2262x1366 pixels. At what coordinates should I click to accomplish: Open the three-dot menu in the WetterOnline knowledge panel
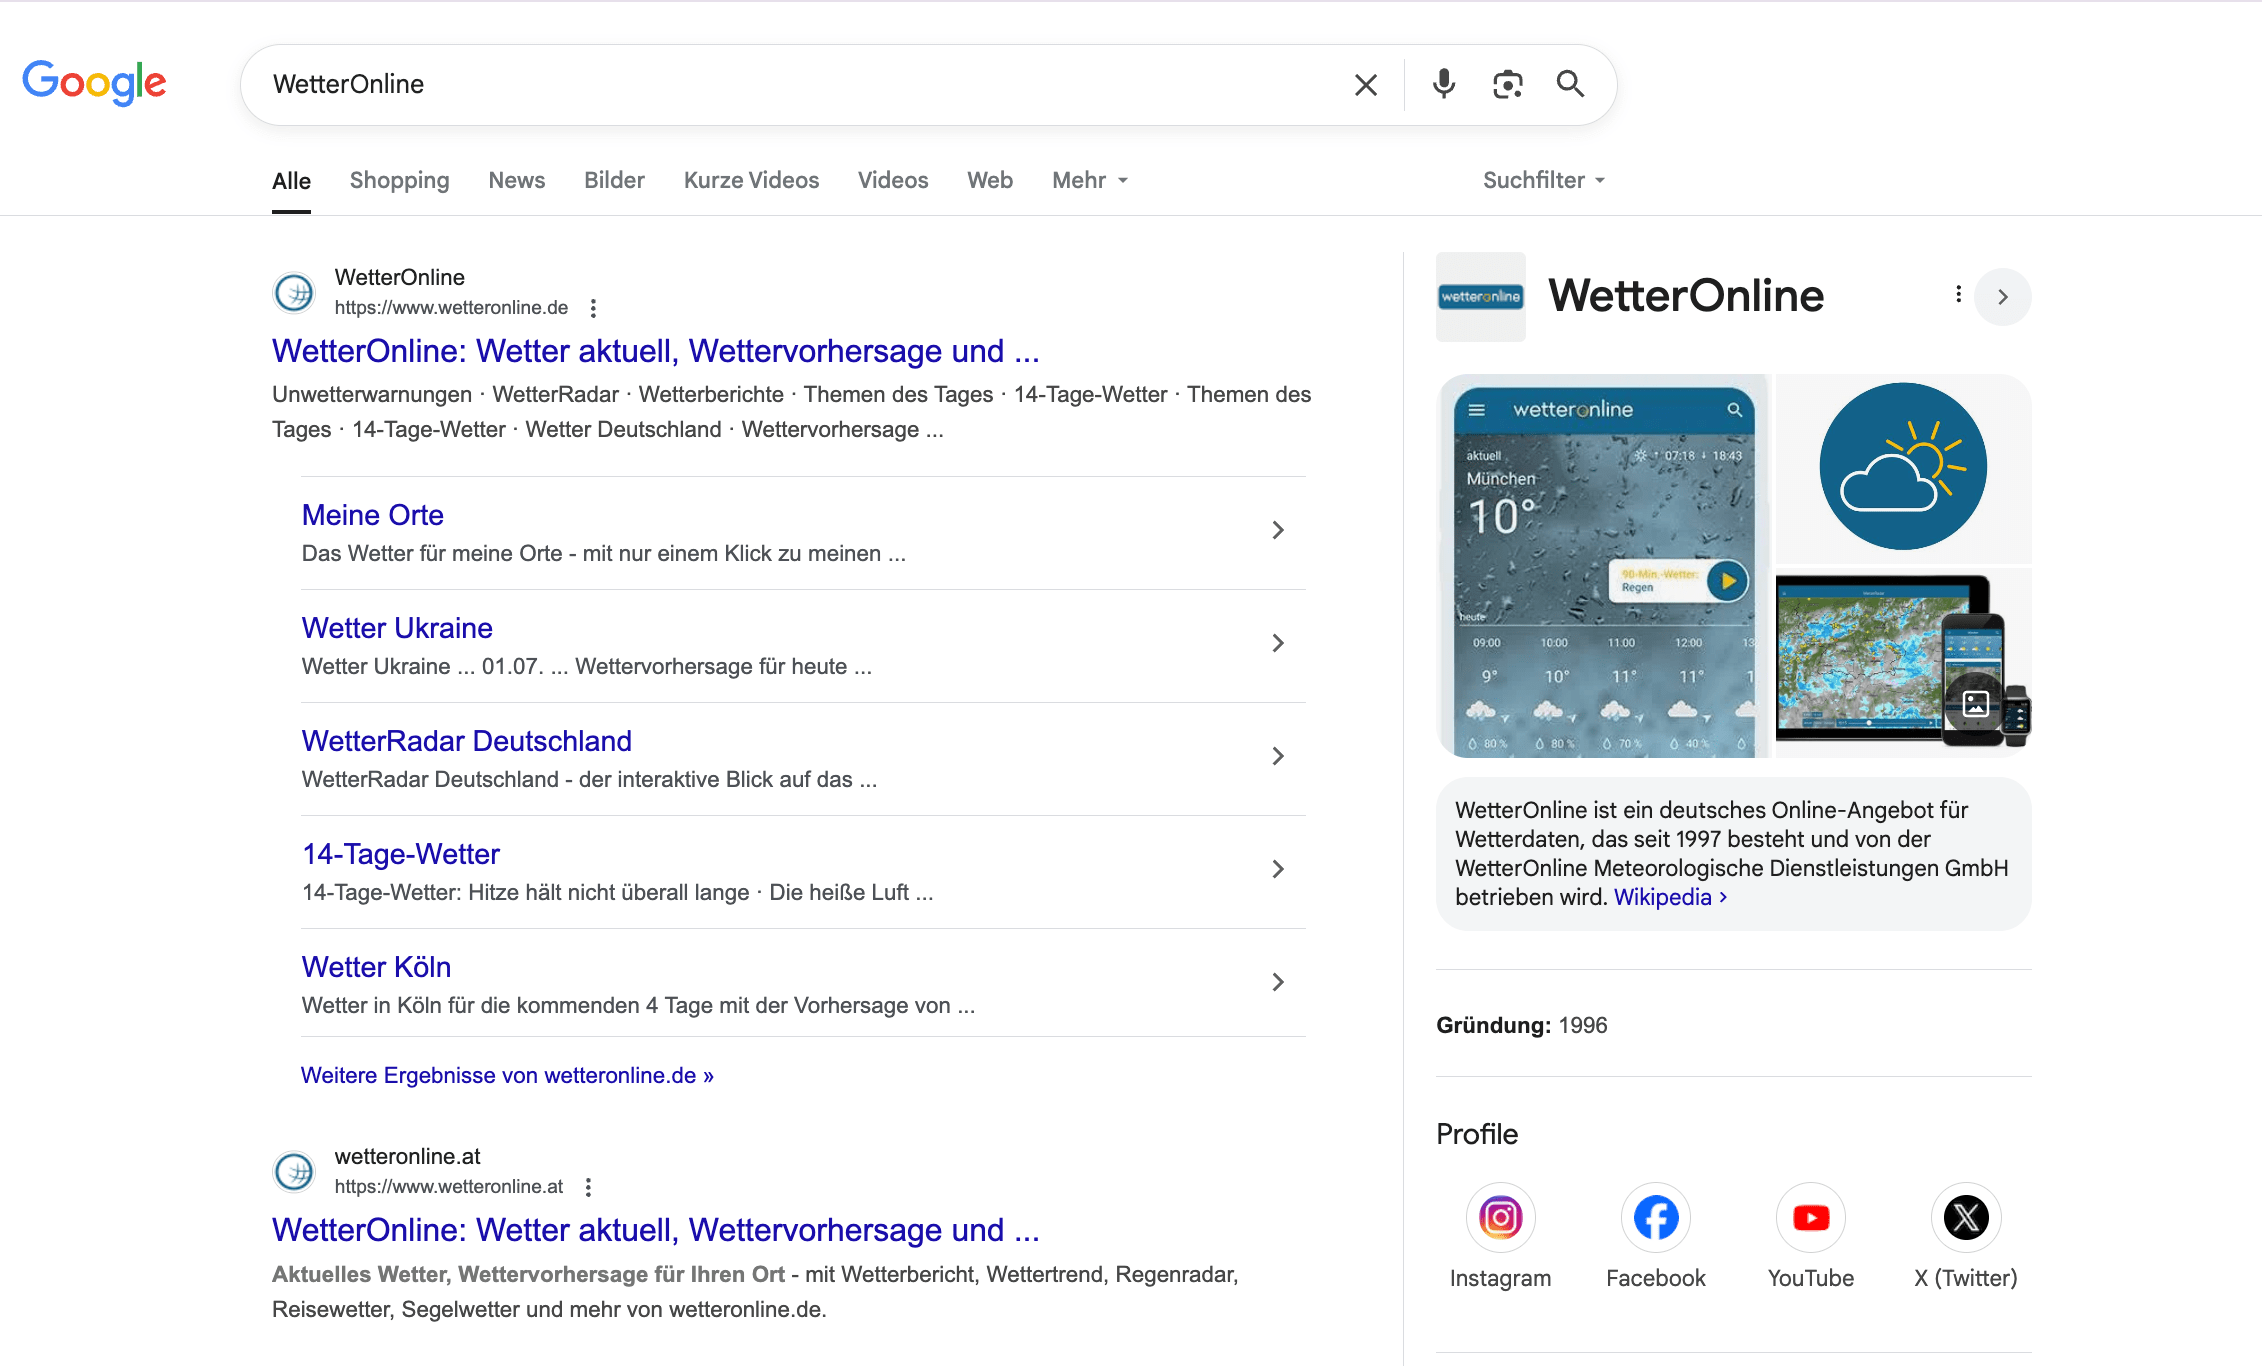click(1958, 294)
